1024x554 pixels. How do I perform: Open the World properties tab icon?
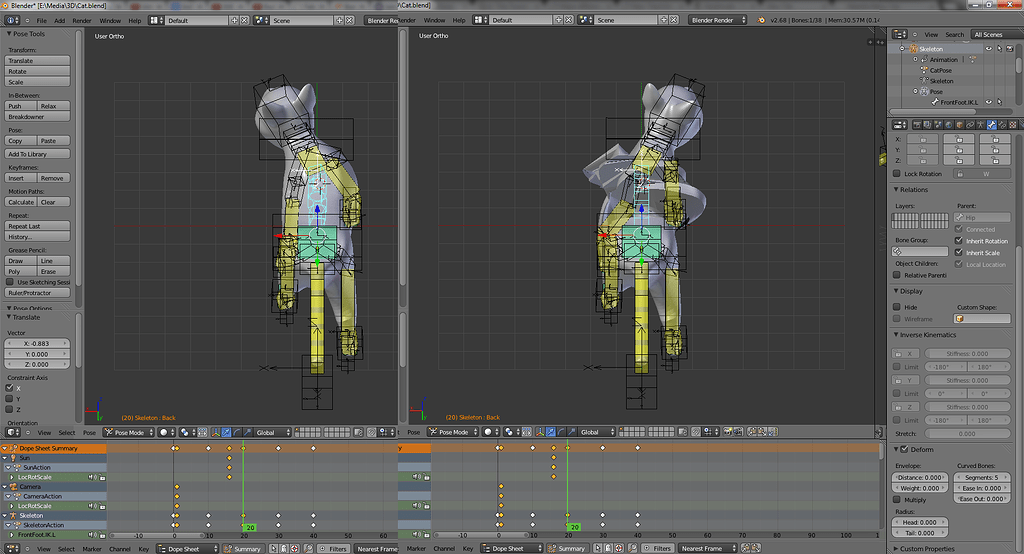949,124
